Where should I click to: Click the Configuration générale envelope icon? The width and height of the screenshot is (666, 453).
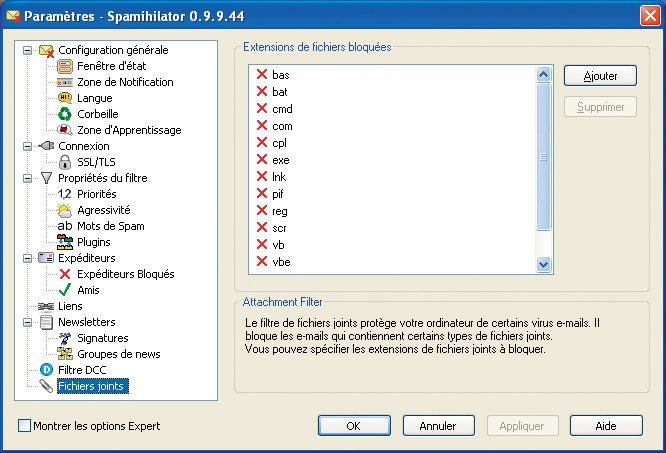[x=46, y=51]
